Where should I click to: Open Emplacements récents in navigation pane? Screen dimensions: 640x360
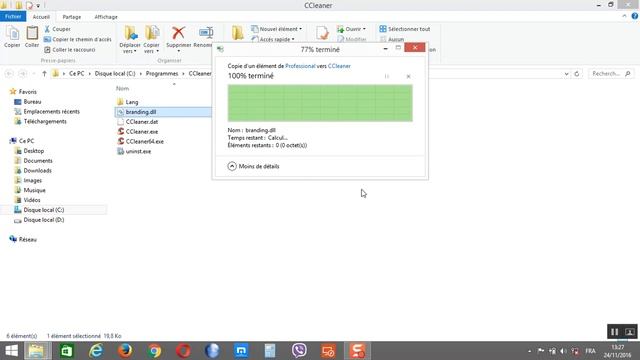pyautogui.click(x=51, y=111)
